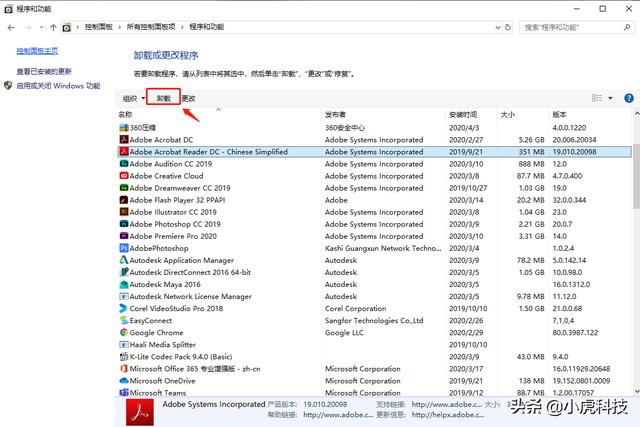640x427 pixels.
Task: Refresh the Programs and Features list
Action: click(x=508, y=27)
